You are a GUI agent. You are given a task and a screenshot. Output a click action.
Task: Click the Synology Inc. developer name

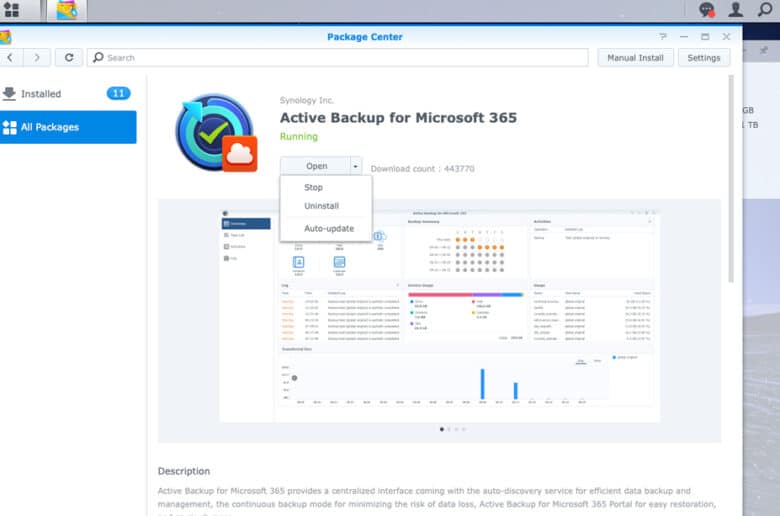click(306, 101)
